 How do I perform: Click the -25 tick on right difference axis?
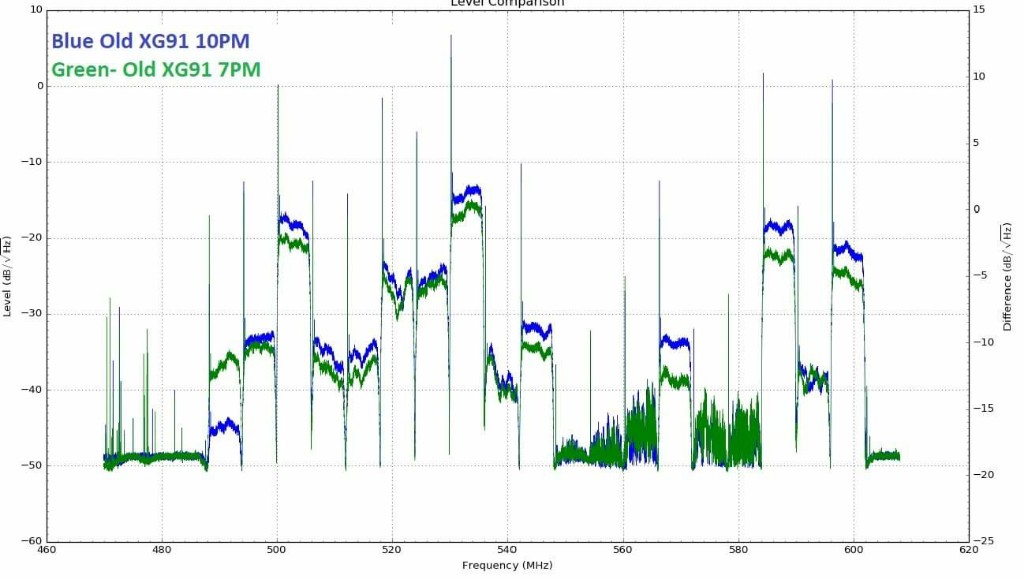983,541
